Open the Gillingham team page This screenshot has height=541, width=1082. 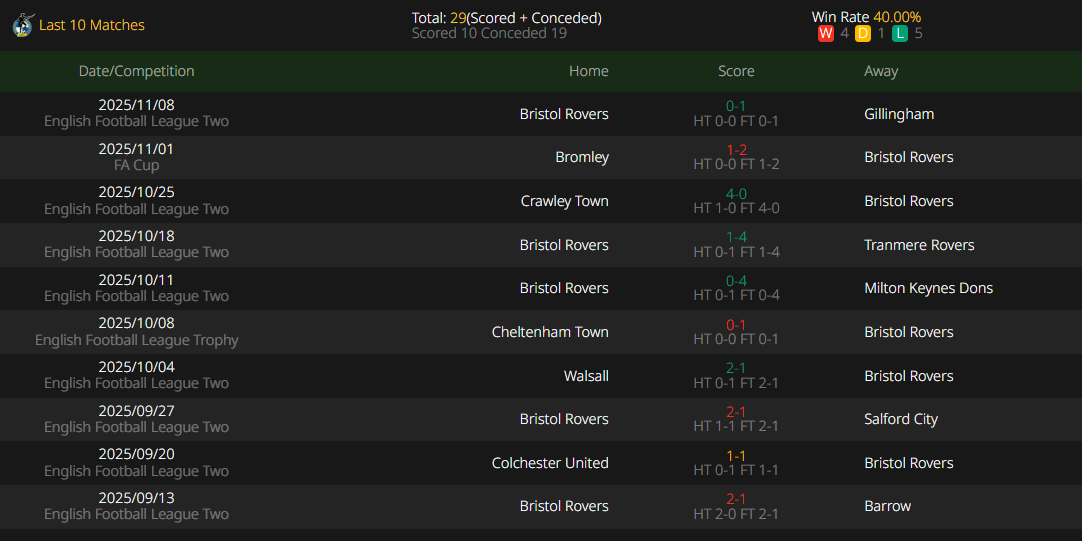(x=898, y=114)
